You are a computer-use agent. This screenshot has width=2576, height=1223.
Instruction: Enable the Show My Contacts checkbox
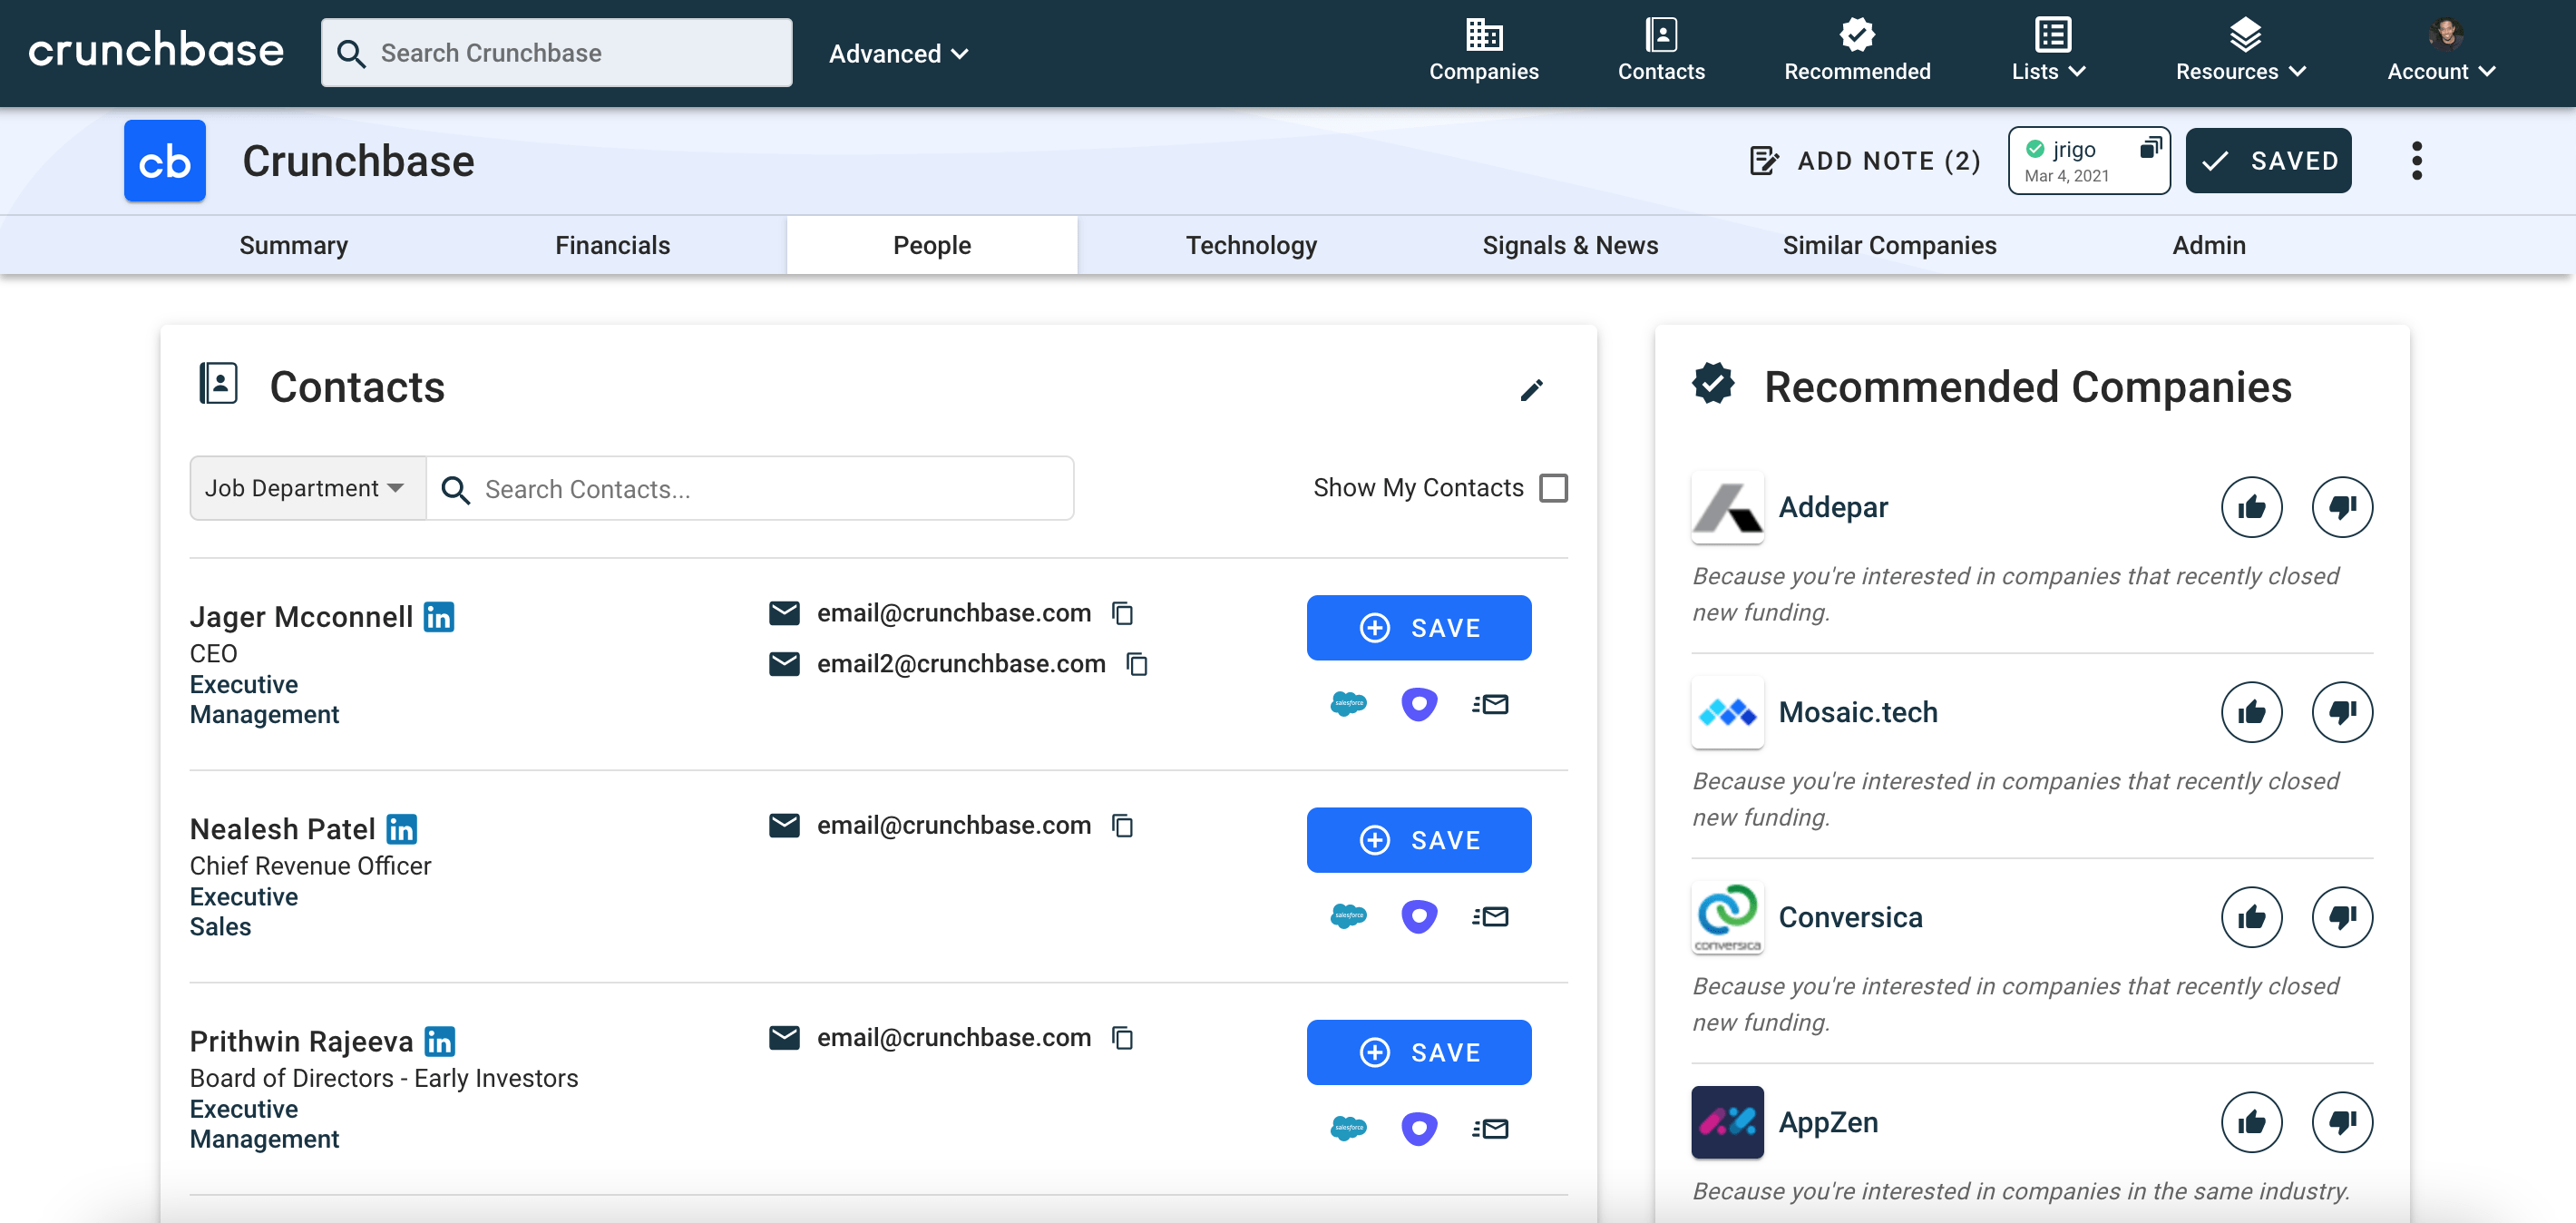1553,488
